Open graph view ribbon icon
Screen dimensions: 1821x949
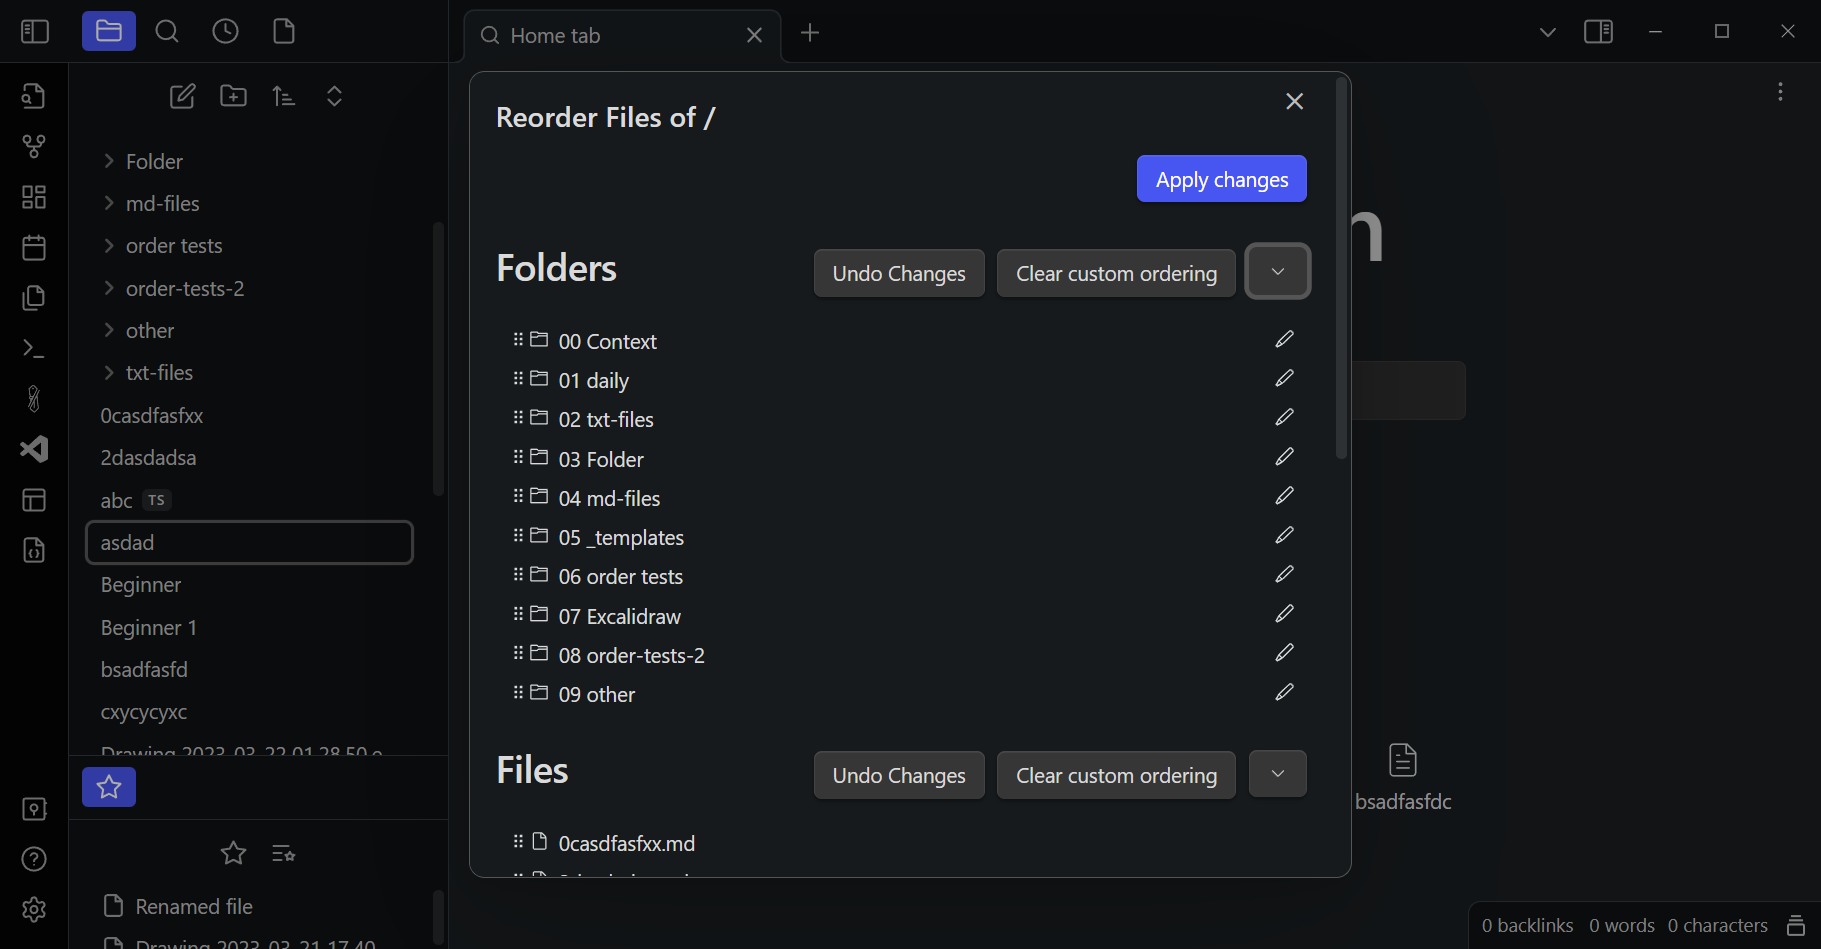click(34, 147)
